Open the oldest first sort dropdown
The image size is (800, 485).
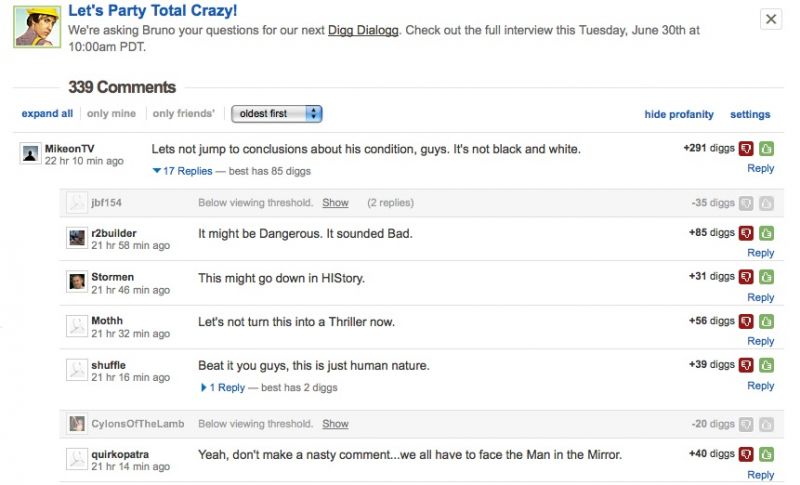(277, 114)
